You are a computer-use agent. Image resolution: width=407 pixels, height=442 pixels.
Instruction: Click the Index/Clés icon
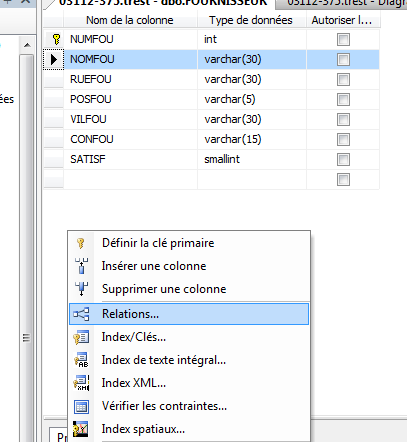[x=81, y=337]
